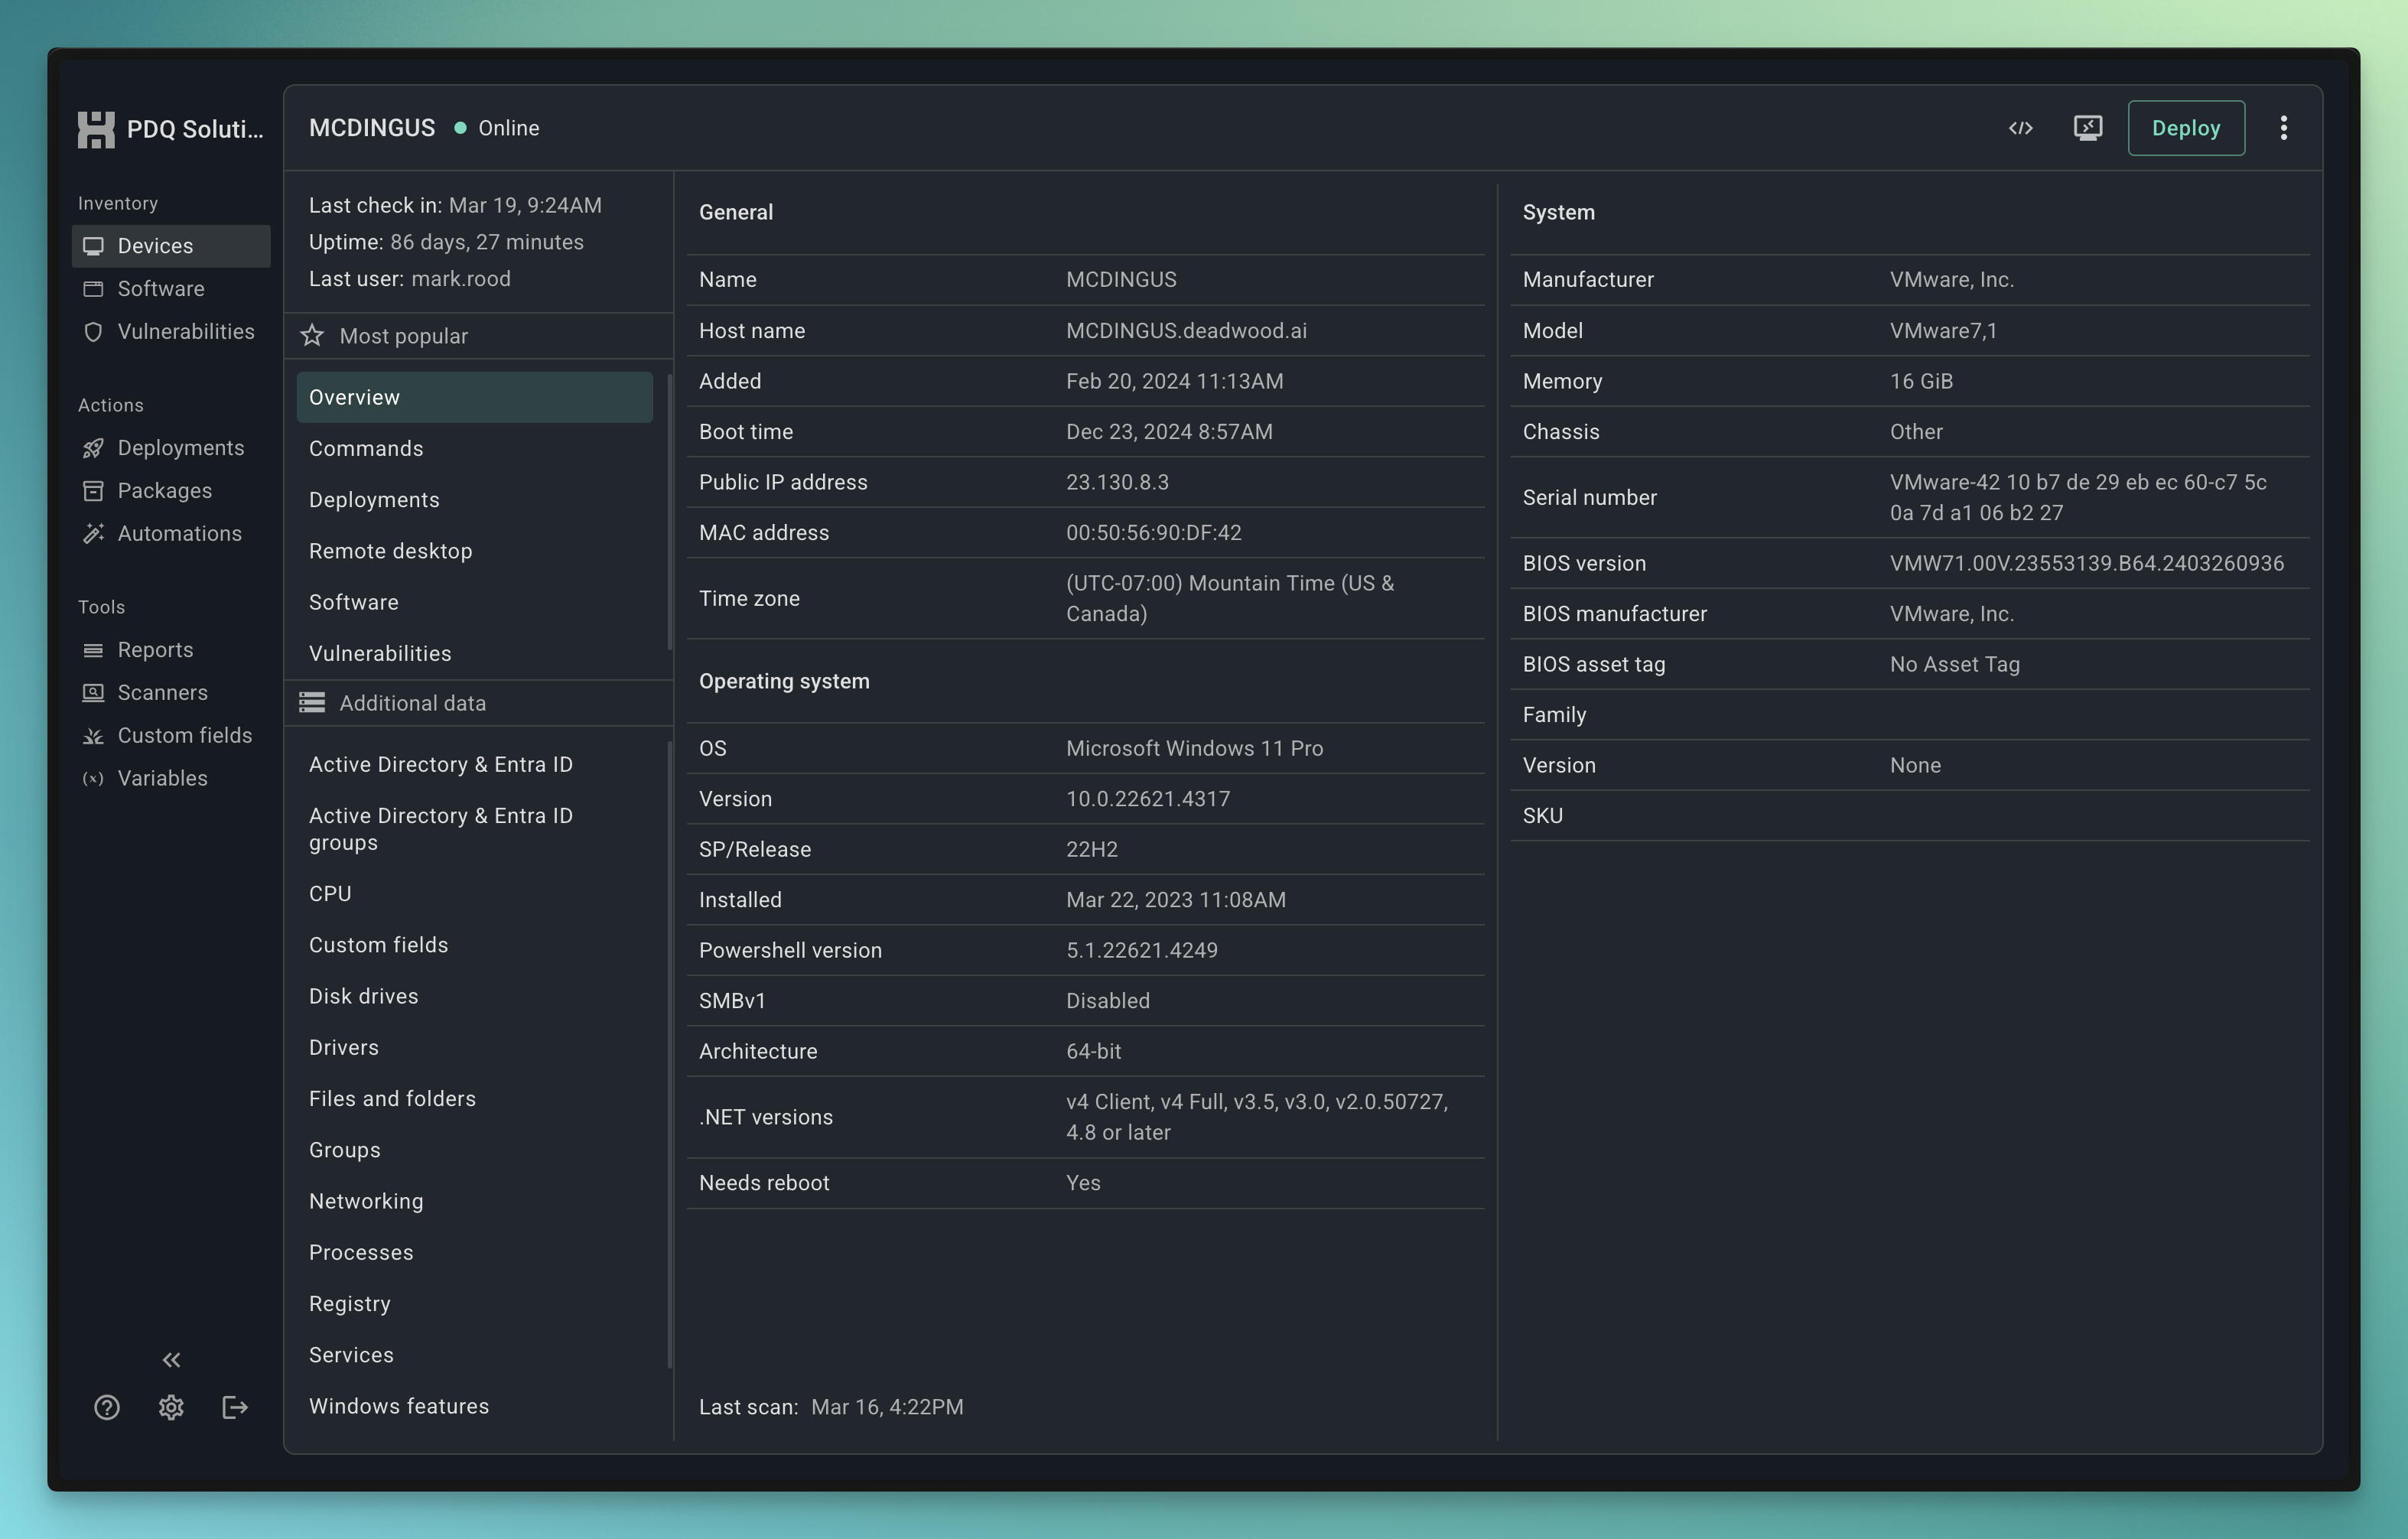Go to Reports in Tools
Image resolution: width=2408 pixels, height=1539 pixels.
171,650
